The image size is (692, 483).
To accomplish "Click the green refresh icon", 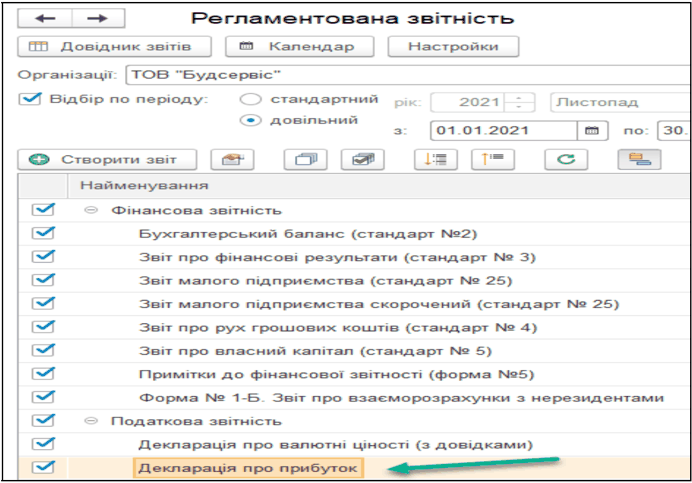I will [566, 159].
